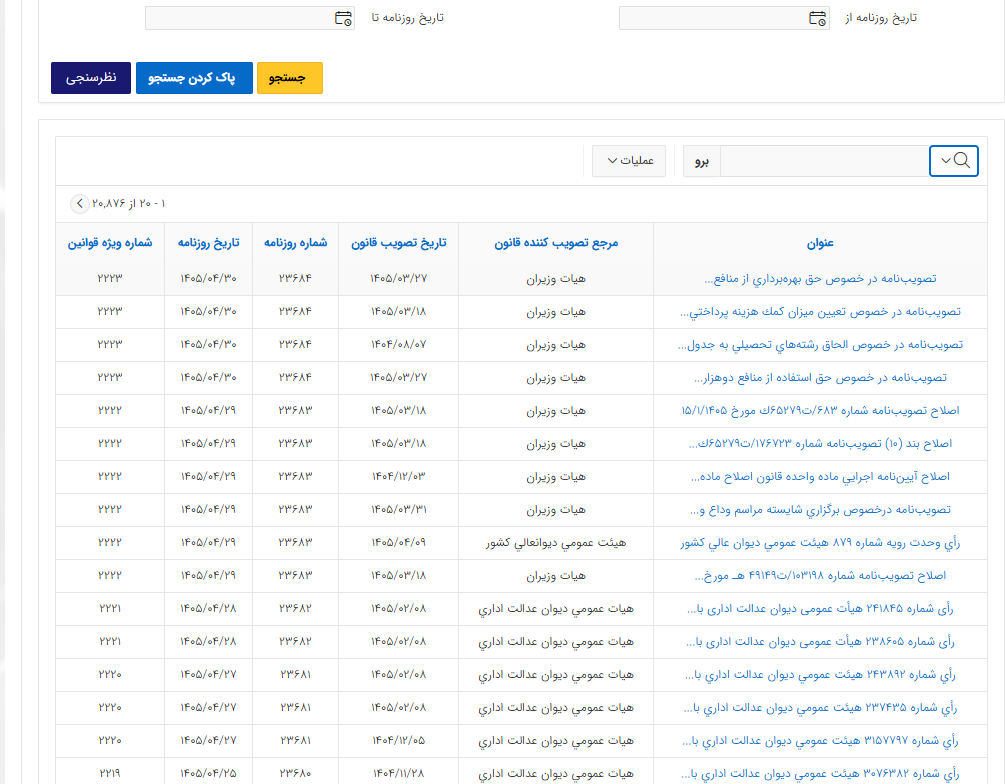This screenshot has width=1005, height=784.
Task: Click the تاریخ روزنامه از date field
Action: coord(724,18)
